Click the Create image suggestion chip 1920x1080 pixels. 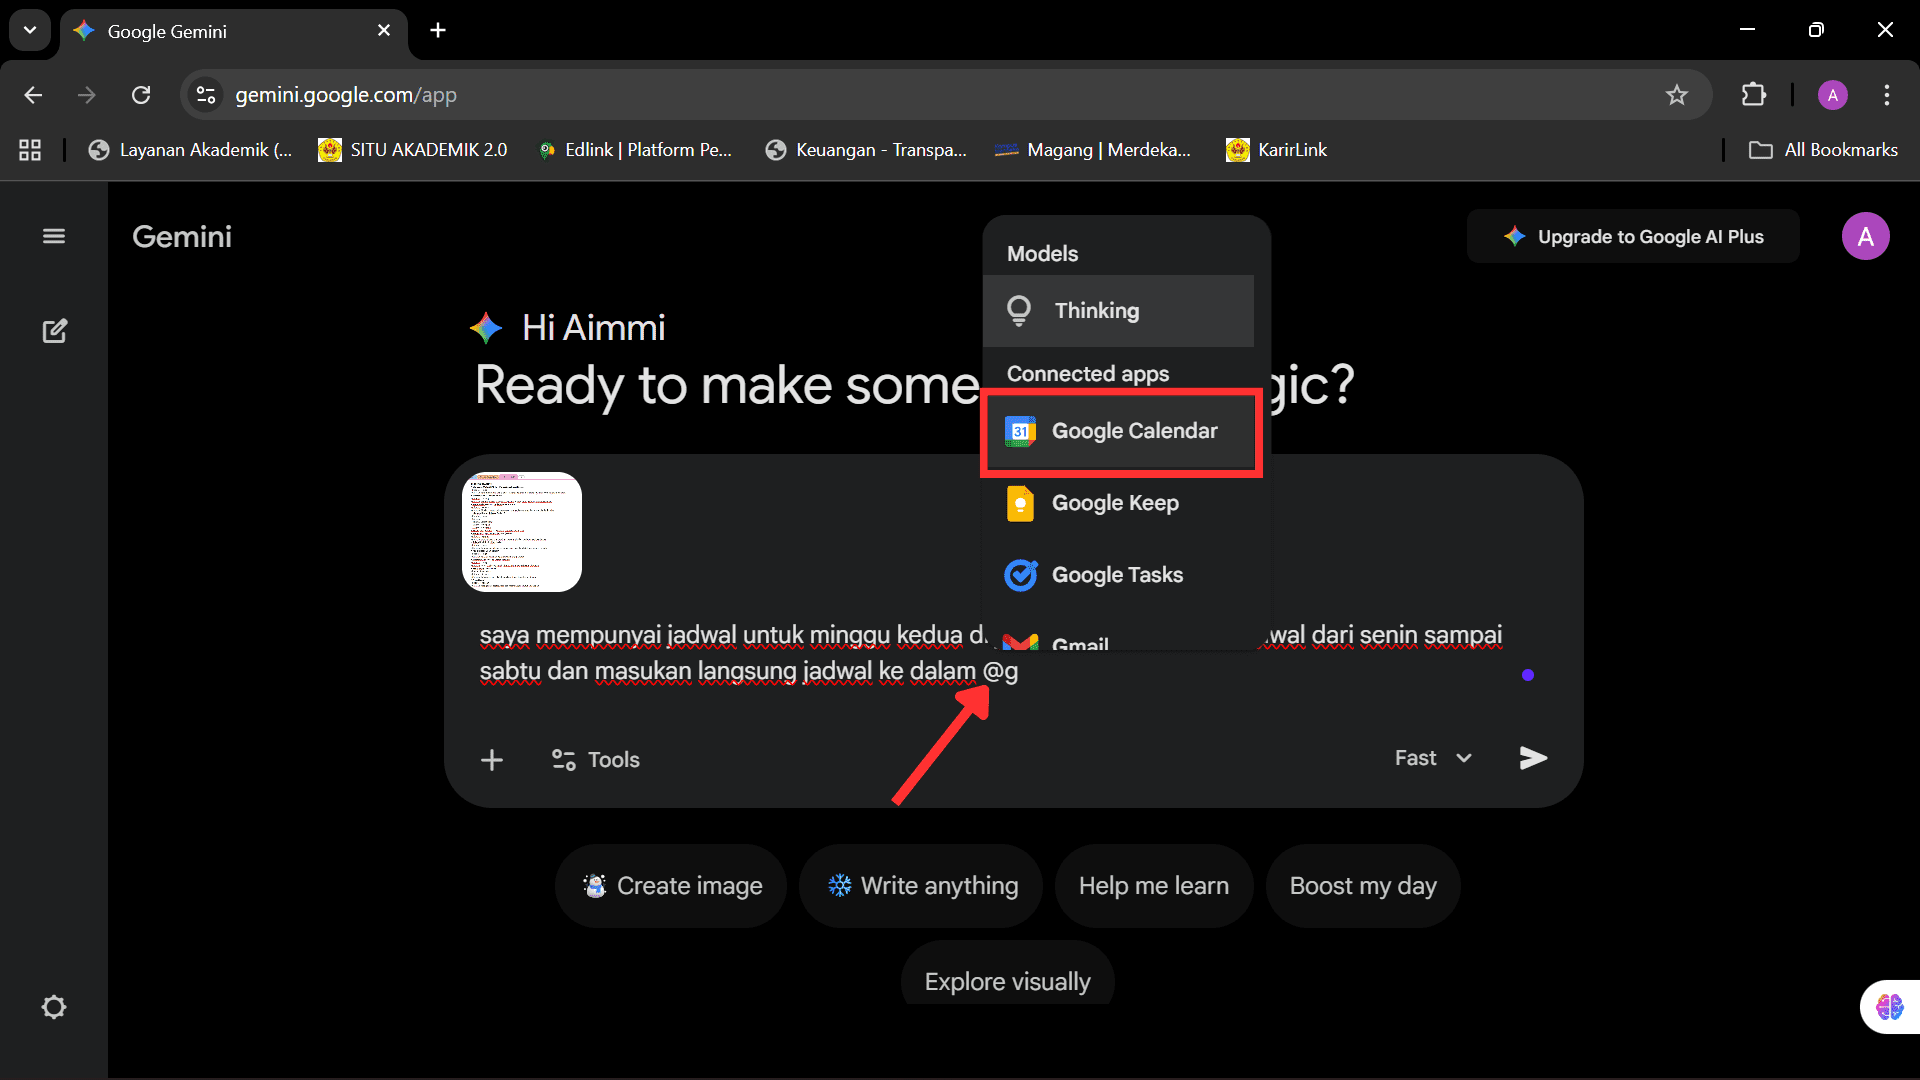point(671,886)
